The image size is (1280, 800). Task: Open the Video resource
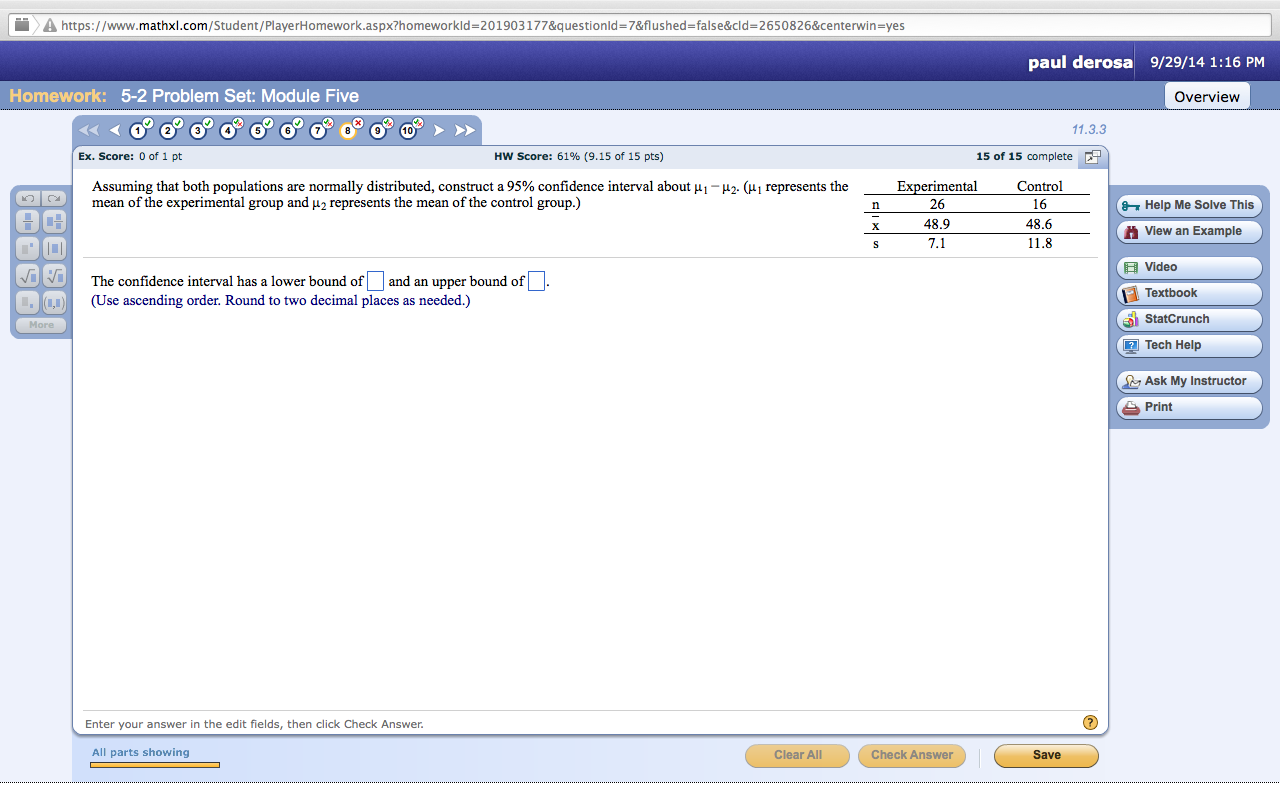pyautogui.click(x=1189, y=267)
